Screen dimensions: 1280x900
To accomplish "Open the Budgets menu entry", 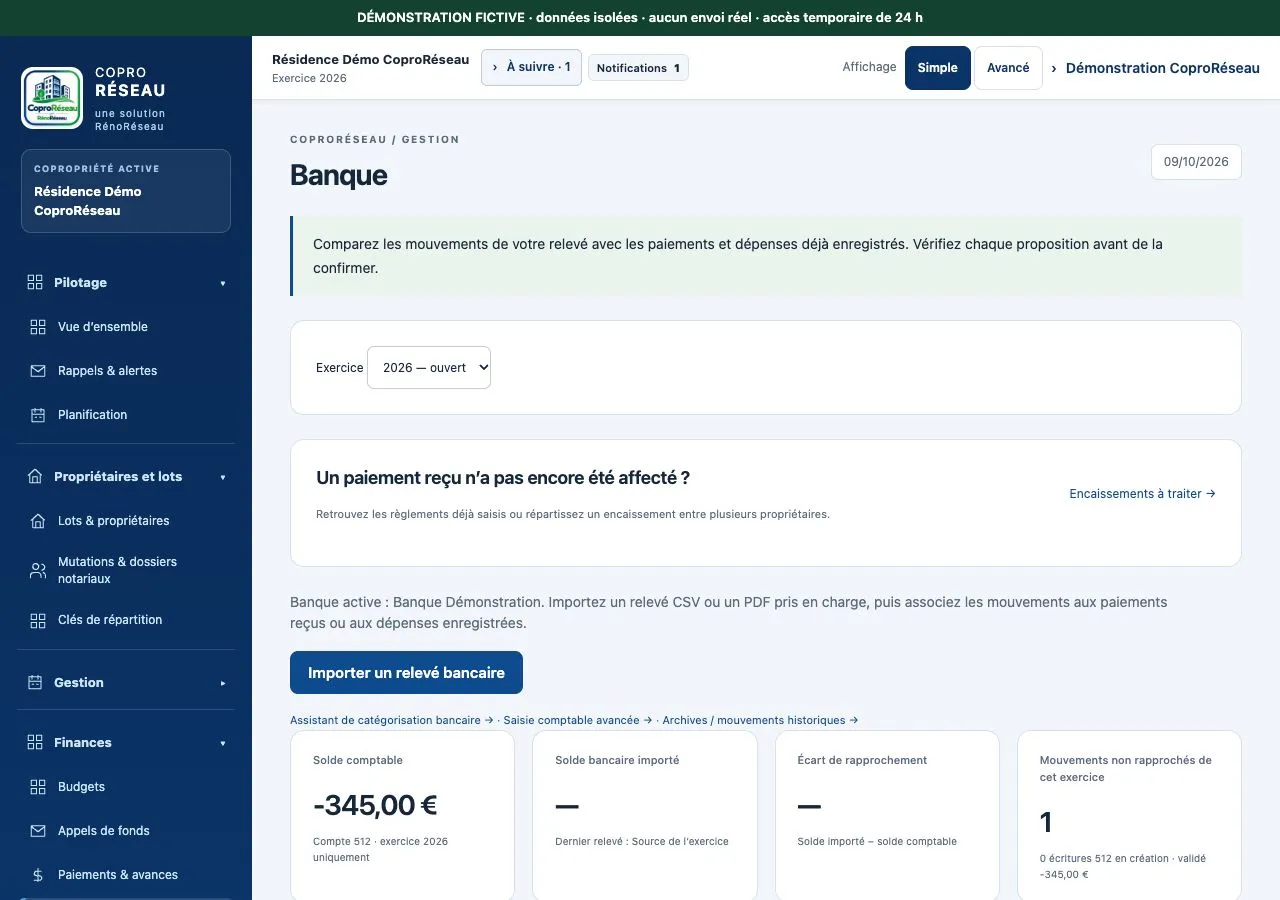I will point(126,787).
